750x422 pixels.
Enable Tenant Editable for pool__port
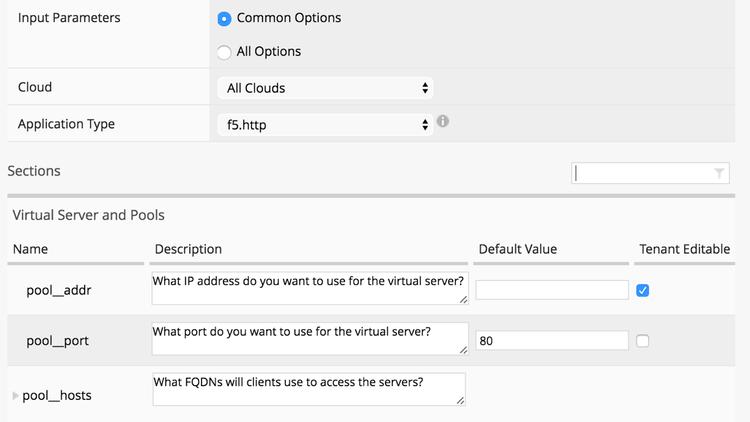pyautogui.click(x=643, y=341)
